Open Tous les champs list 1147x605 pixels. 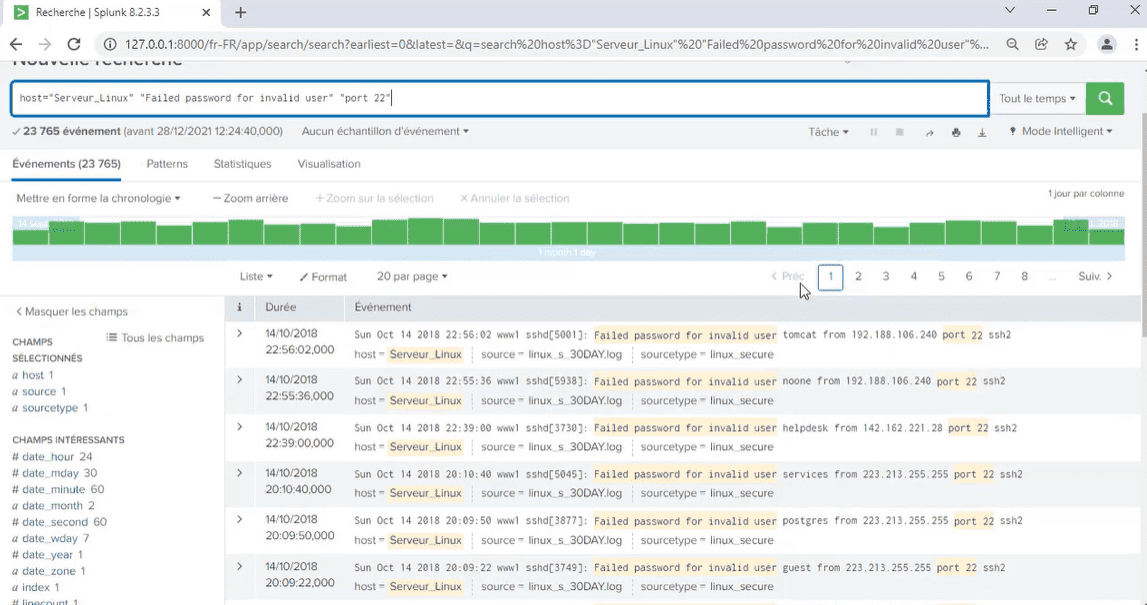(x=155, y=338)
